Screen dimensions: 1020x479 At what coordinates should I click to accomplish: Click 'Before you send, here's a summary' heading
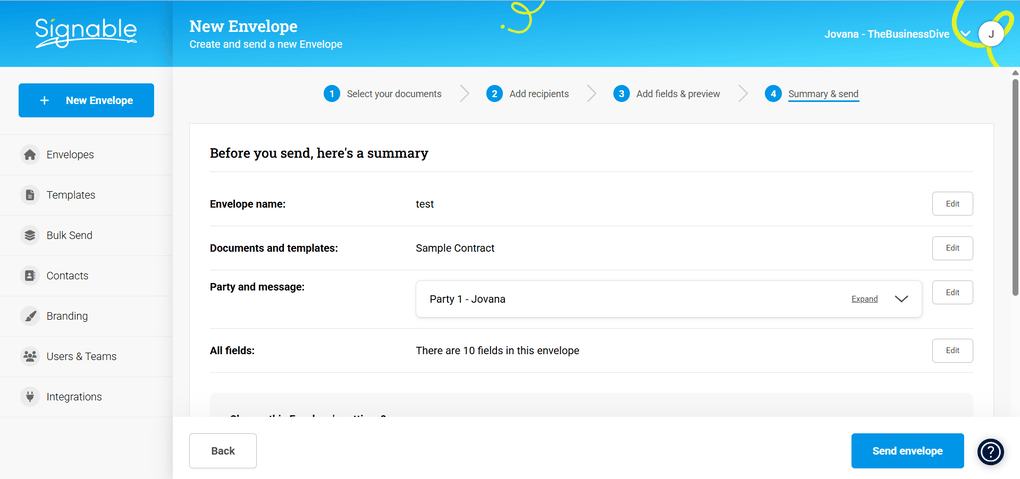[x=319, y=154]
